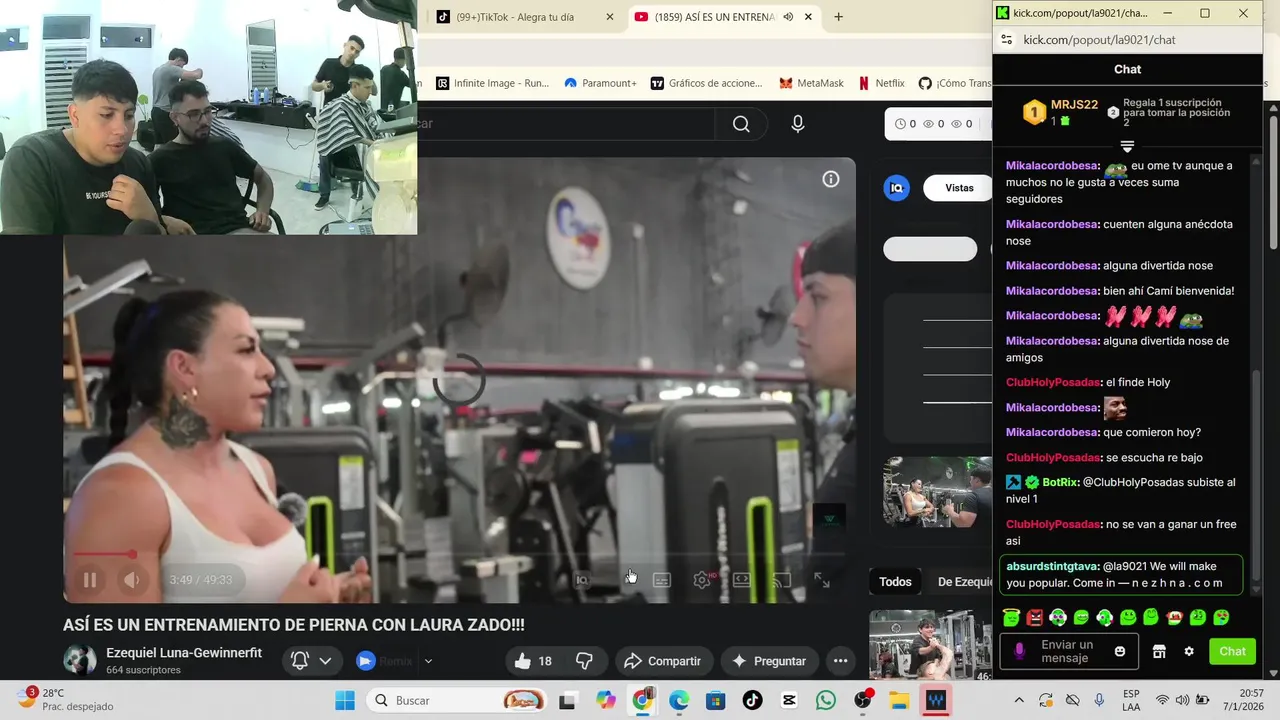Start voice search with microphone icon
Viewport: 1280px width, 720px height.
pyautogui.click(x=798, y=124)
